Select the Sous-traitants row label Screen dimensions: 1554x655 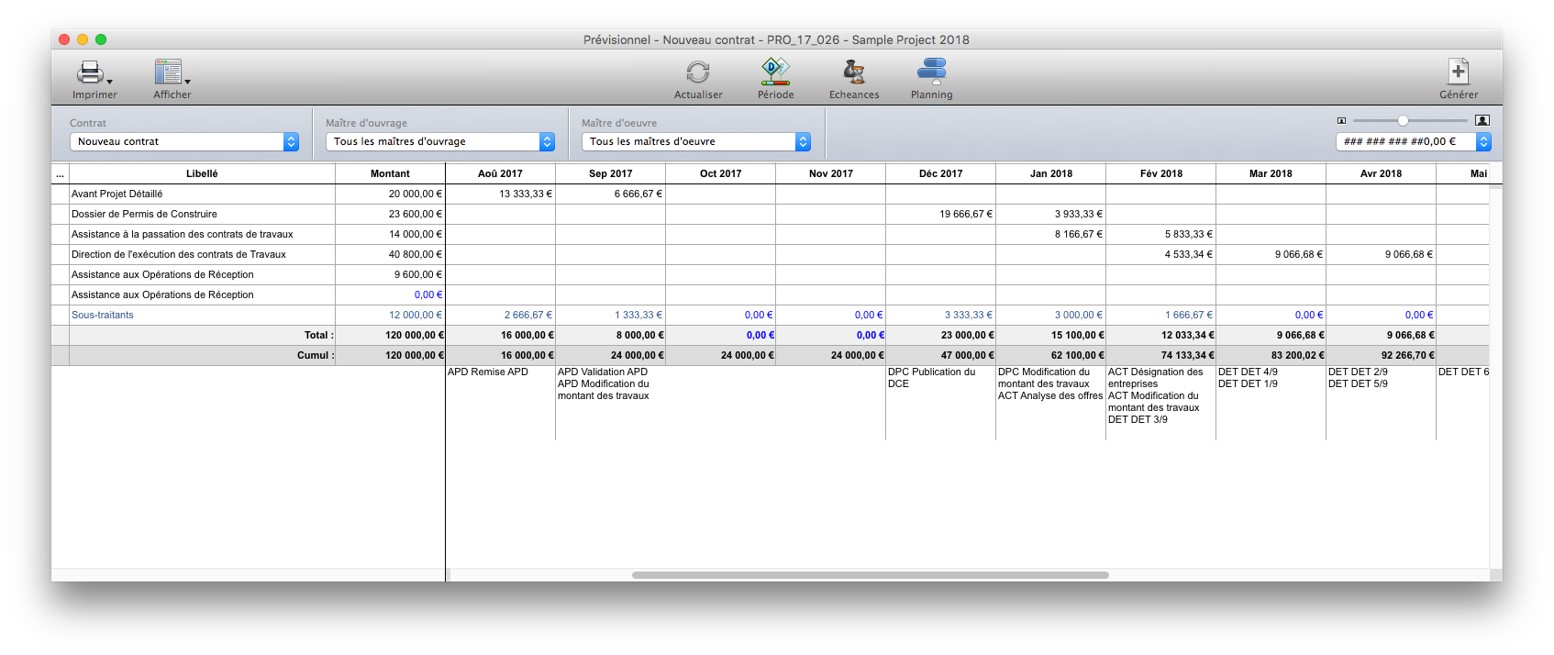(102, 314)
